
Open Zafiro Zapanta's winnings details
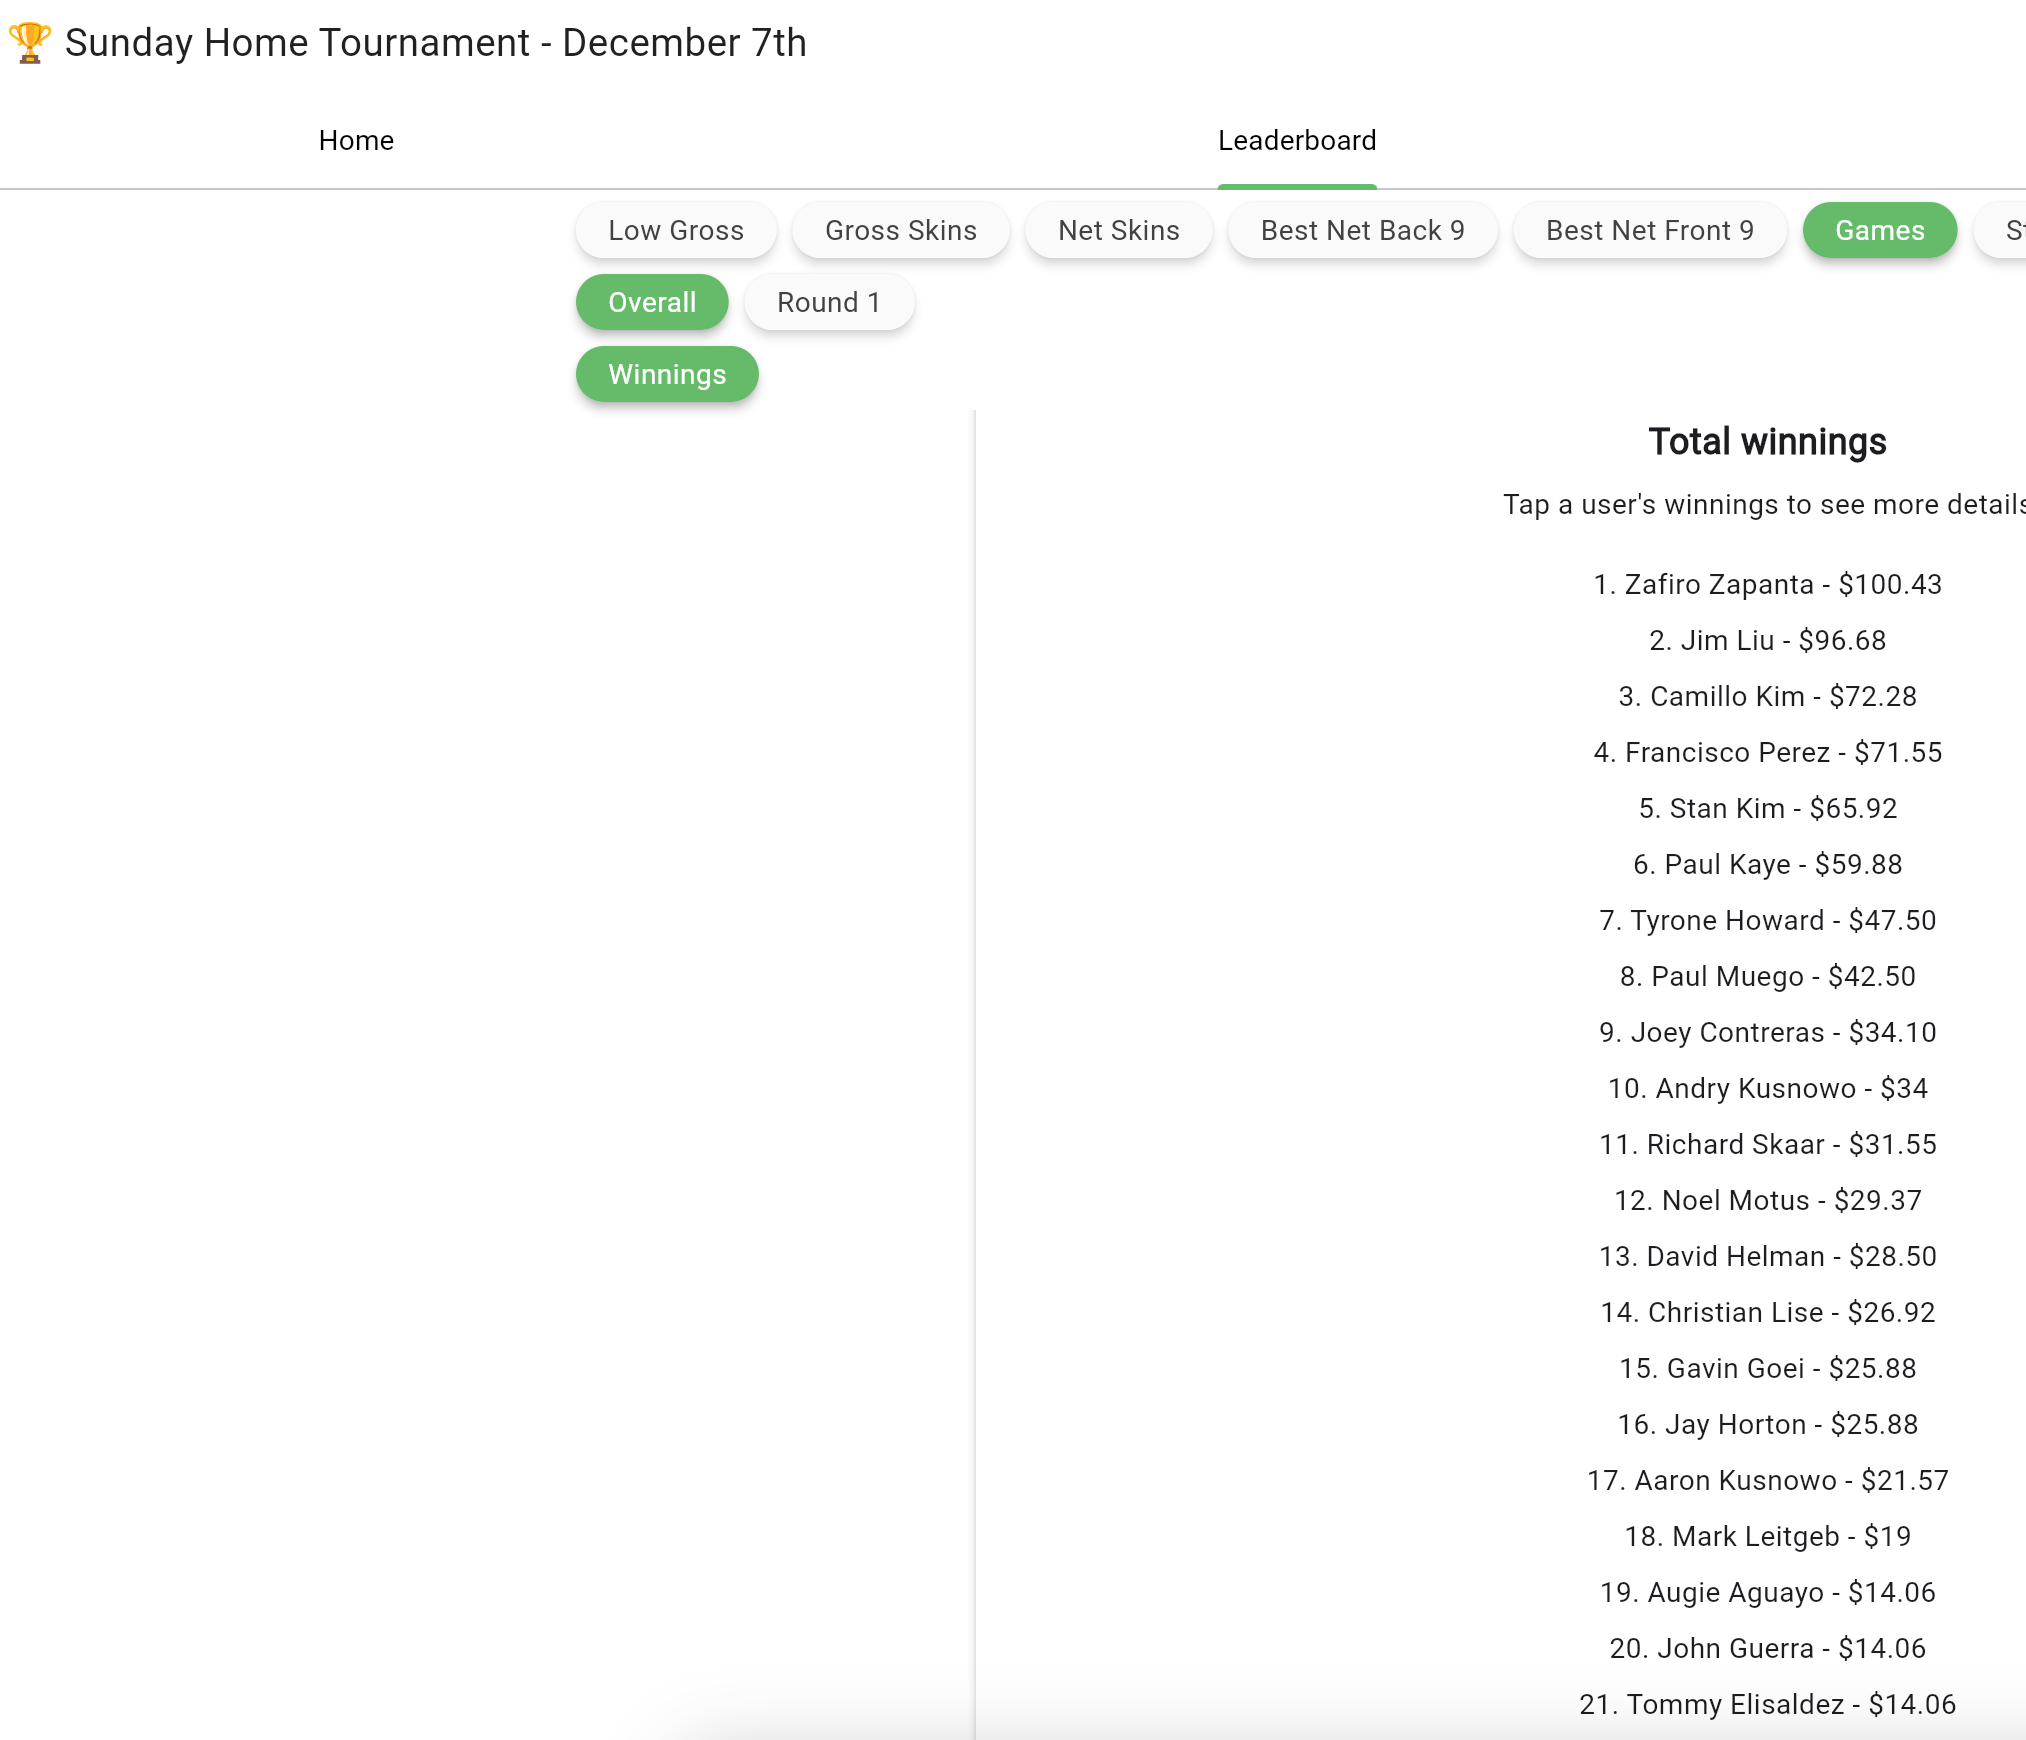[1767, 584]
